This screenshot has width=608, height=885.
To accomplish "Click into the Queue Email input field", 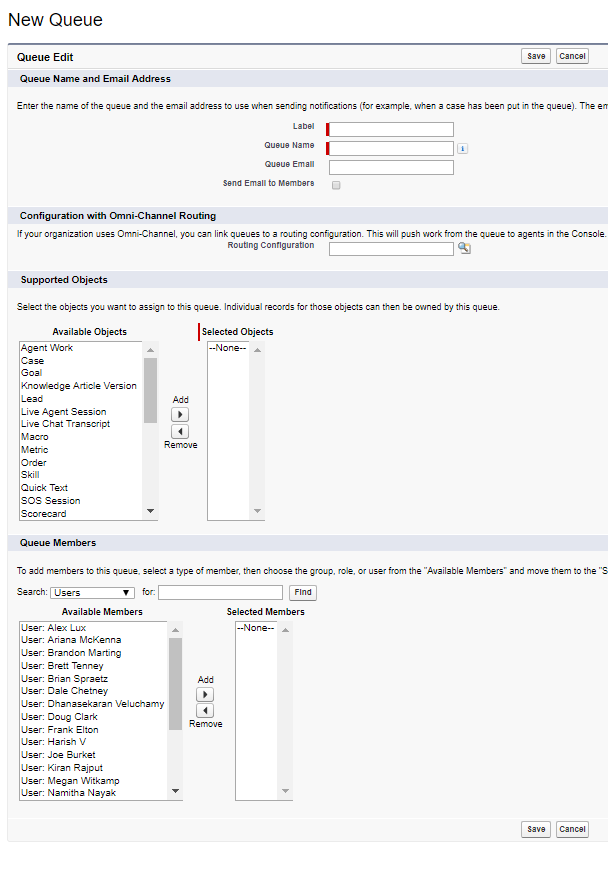I will (391, 168).
